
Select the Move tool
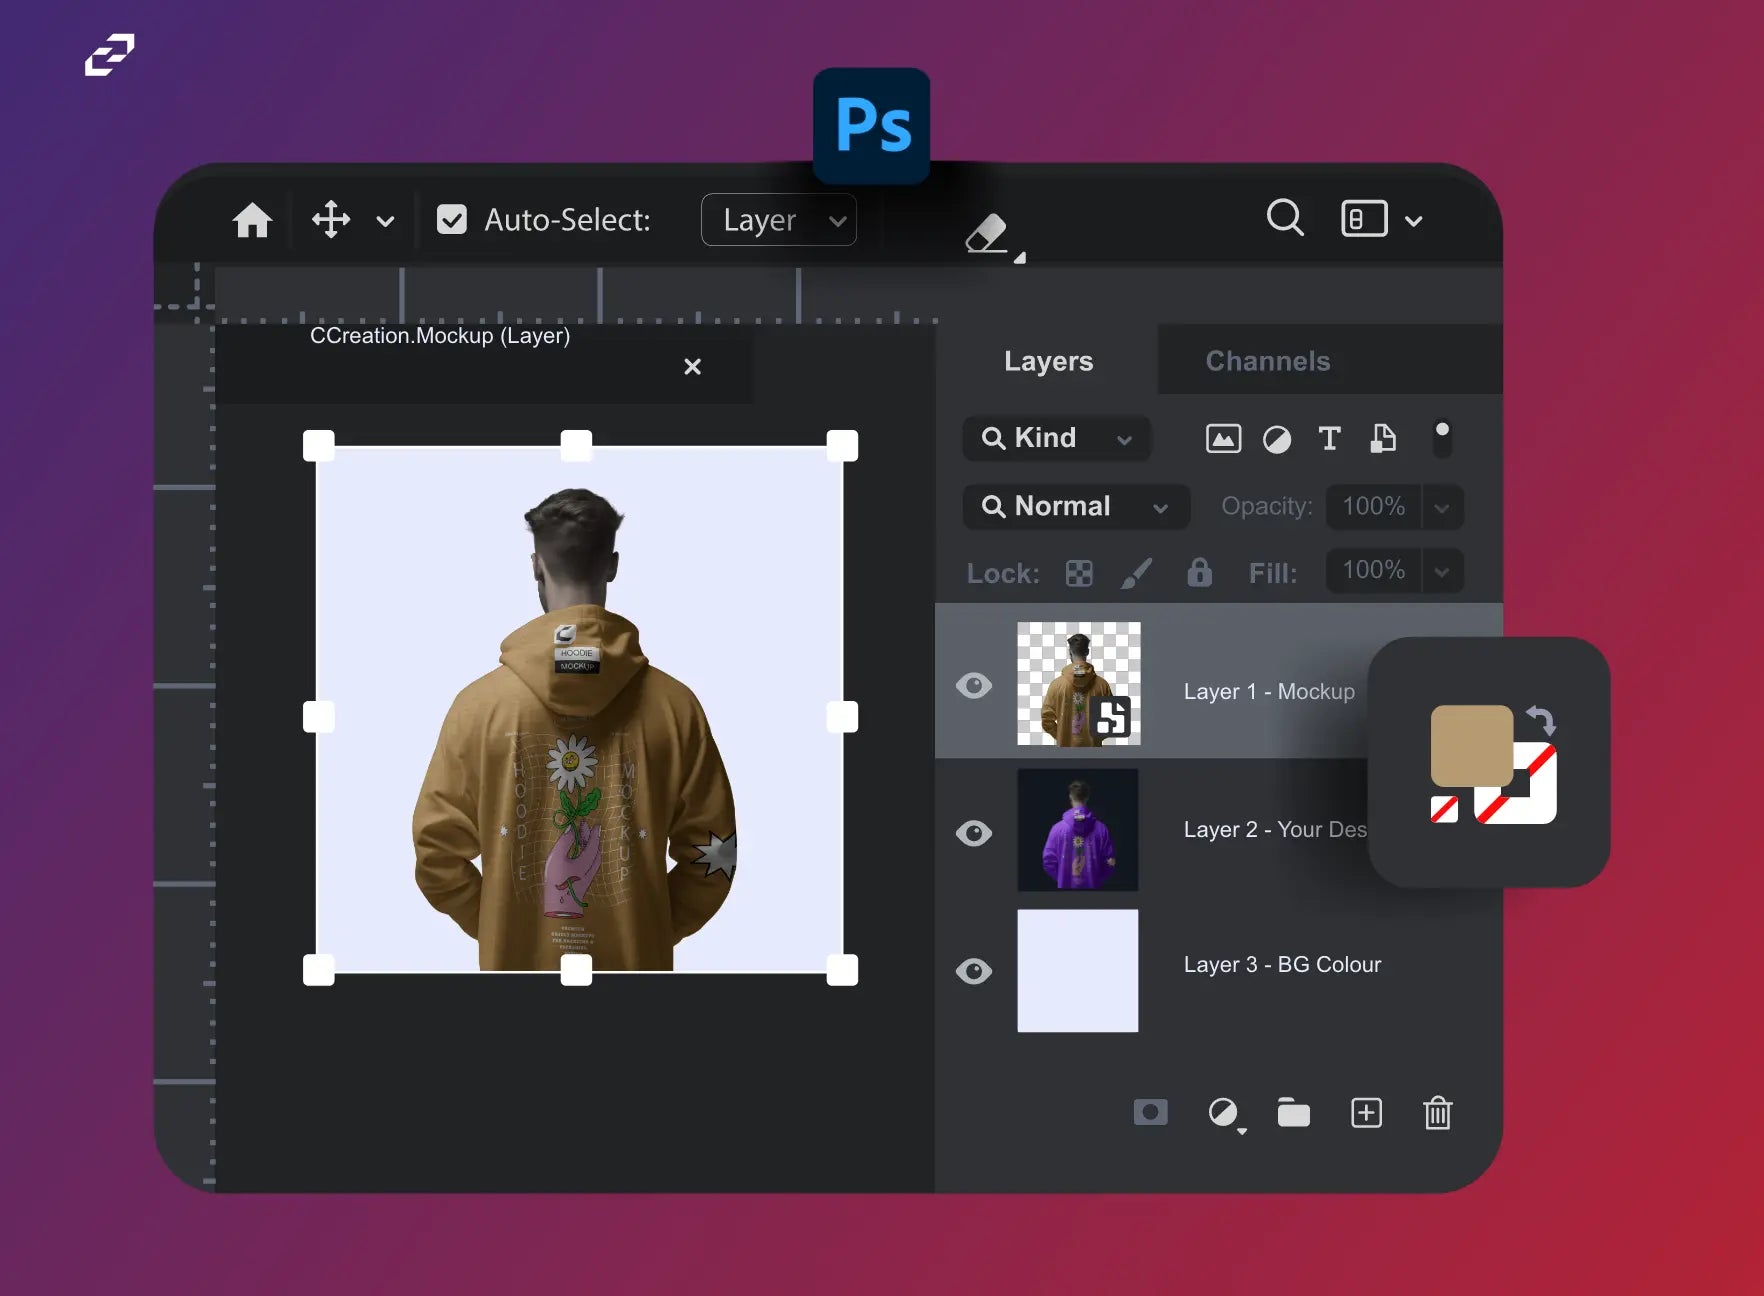[x=331, y=220]
